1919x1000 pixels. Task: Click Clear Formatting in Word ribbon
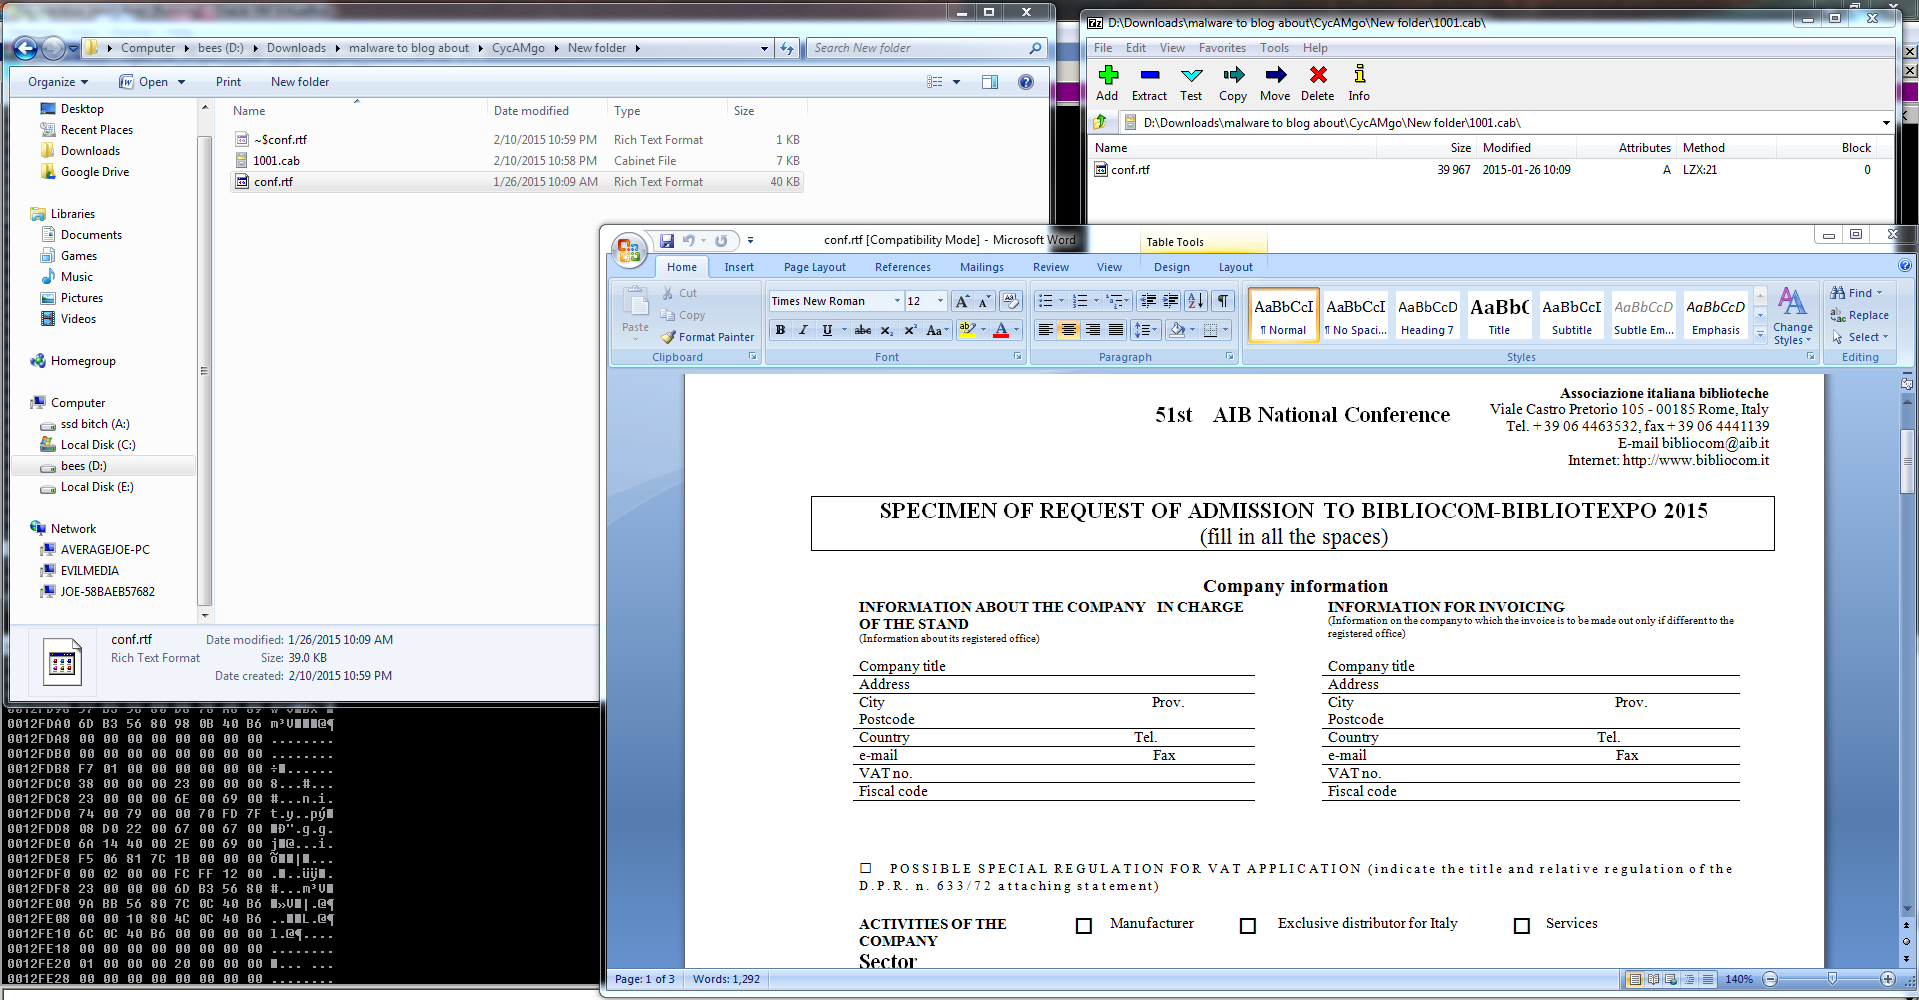click(1010, 301)
